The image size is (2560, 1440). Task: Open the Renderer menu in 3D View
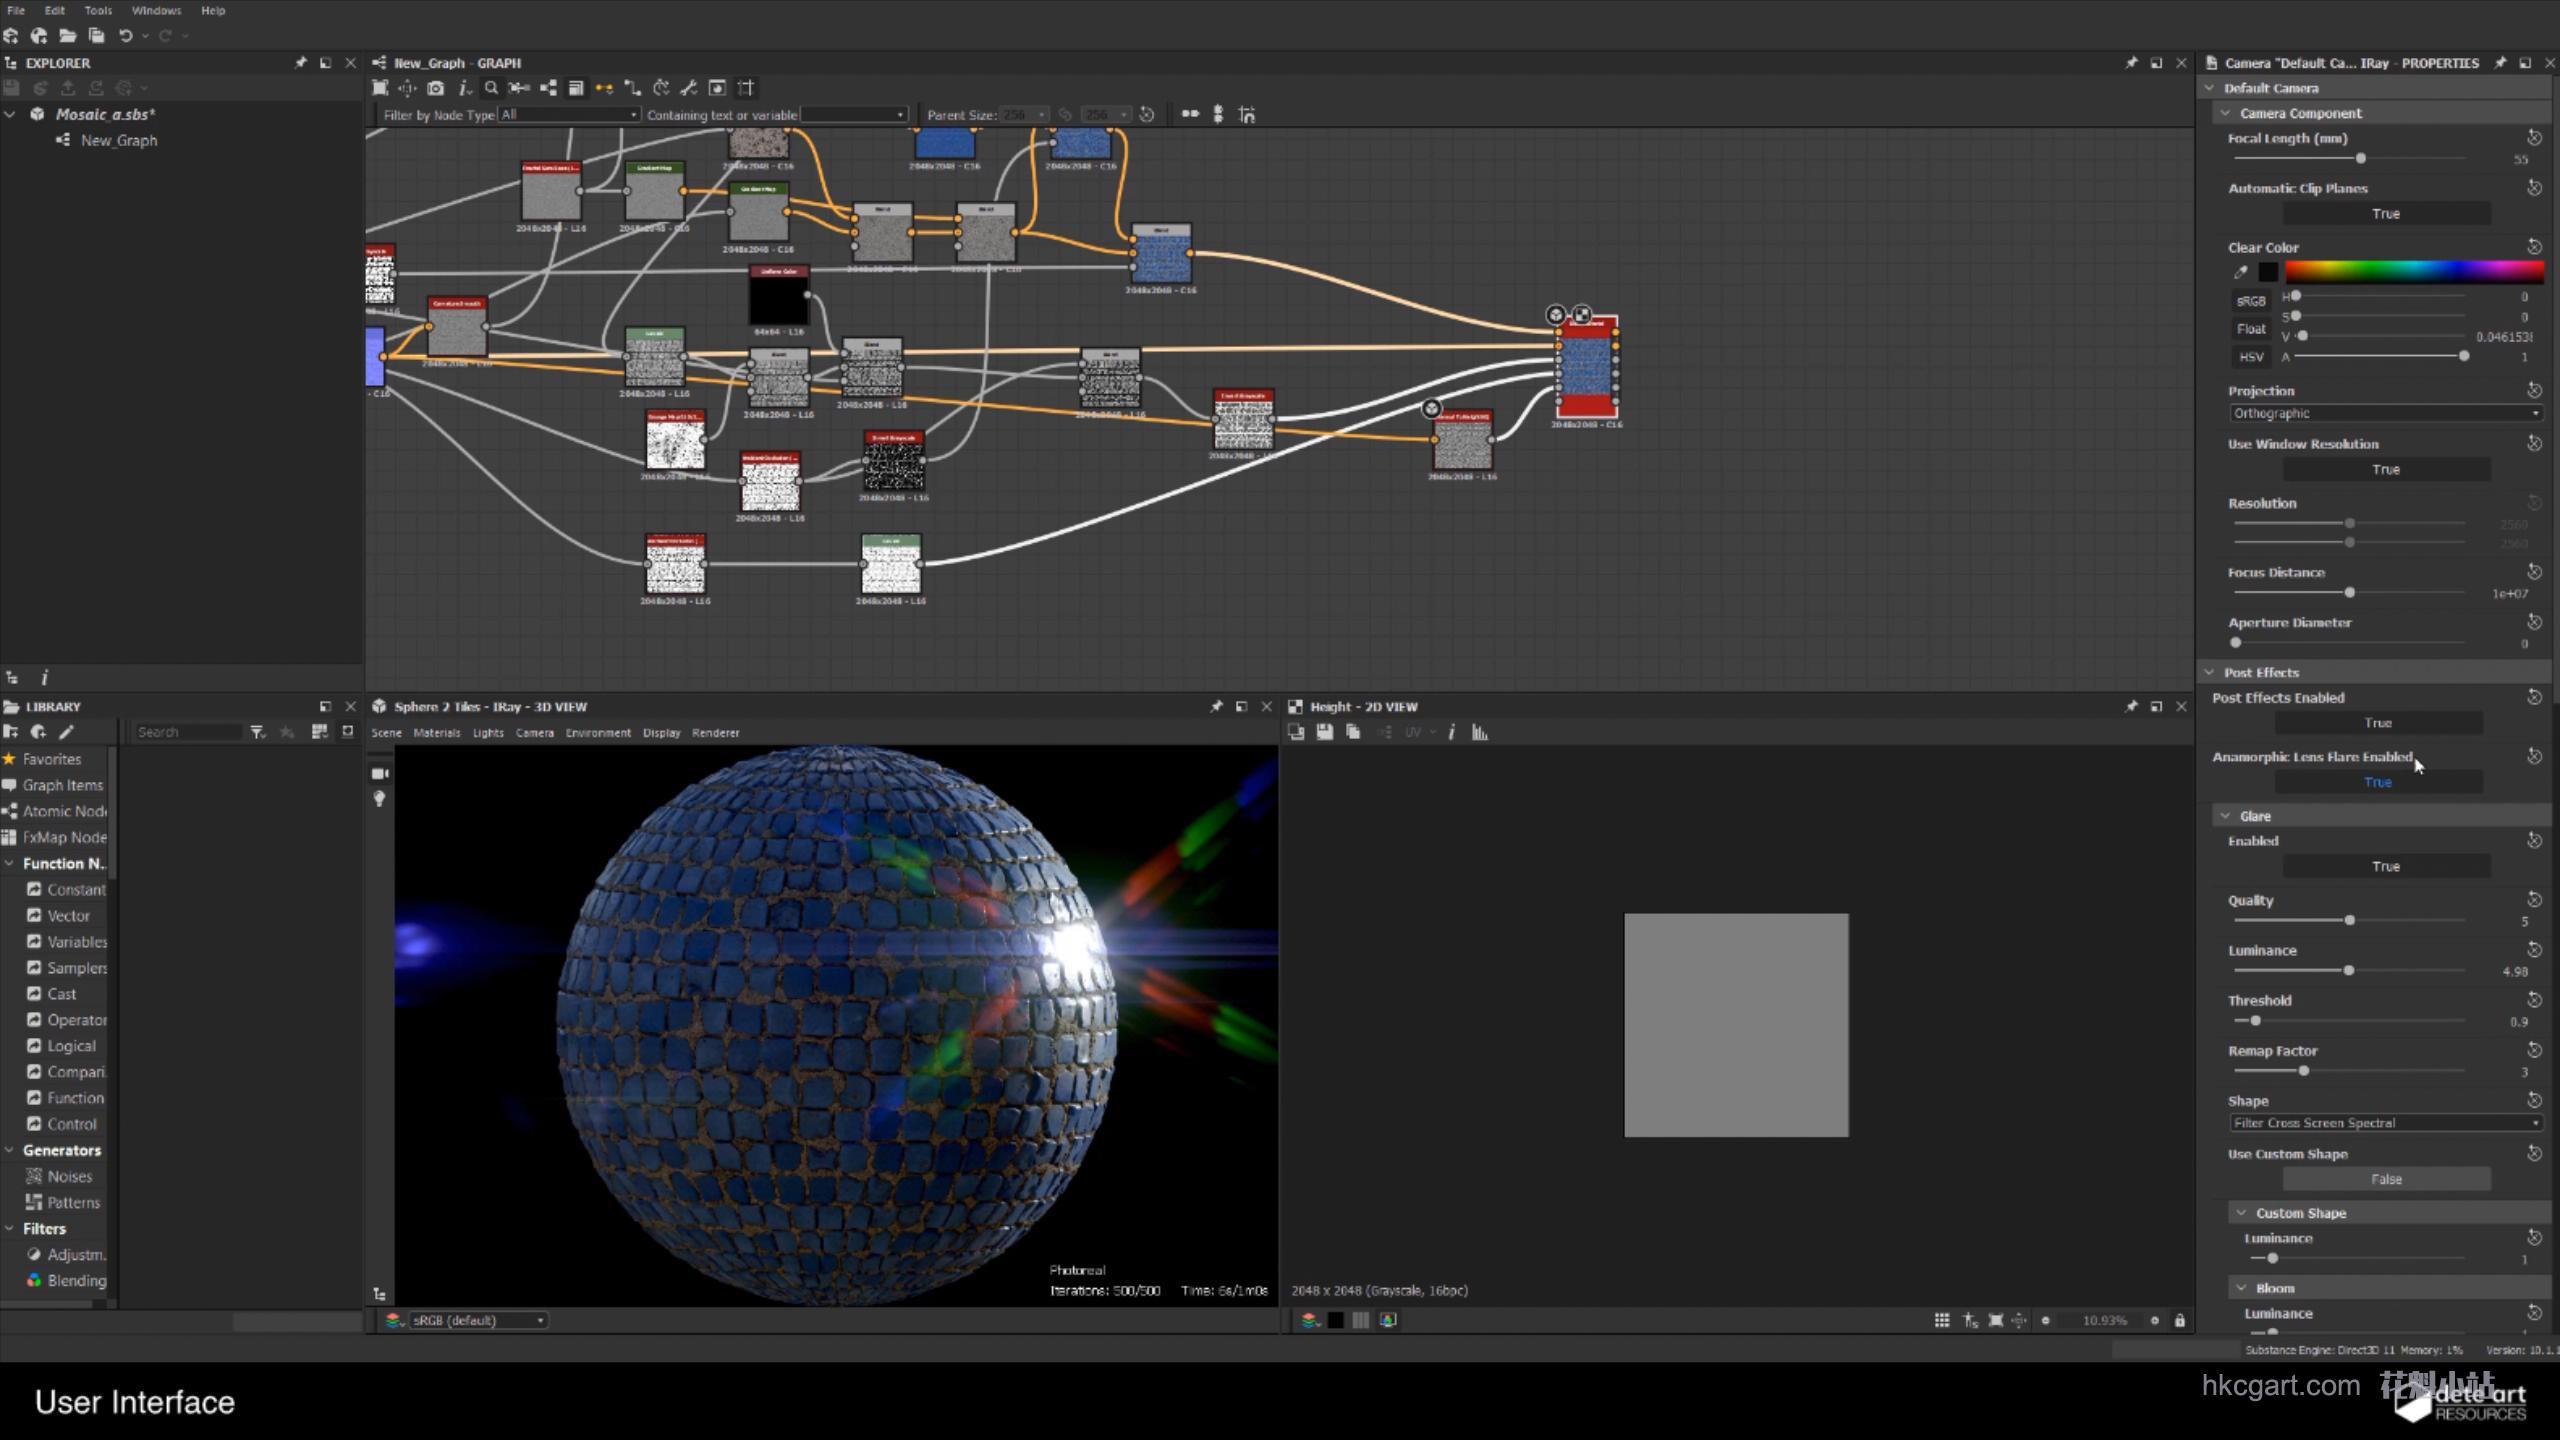coord(716,733)
